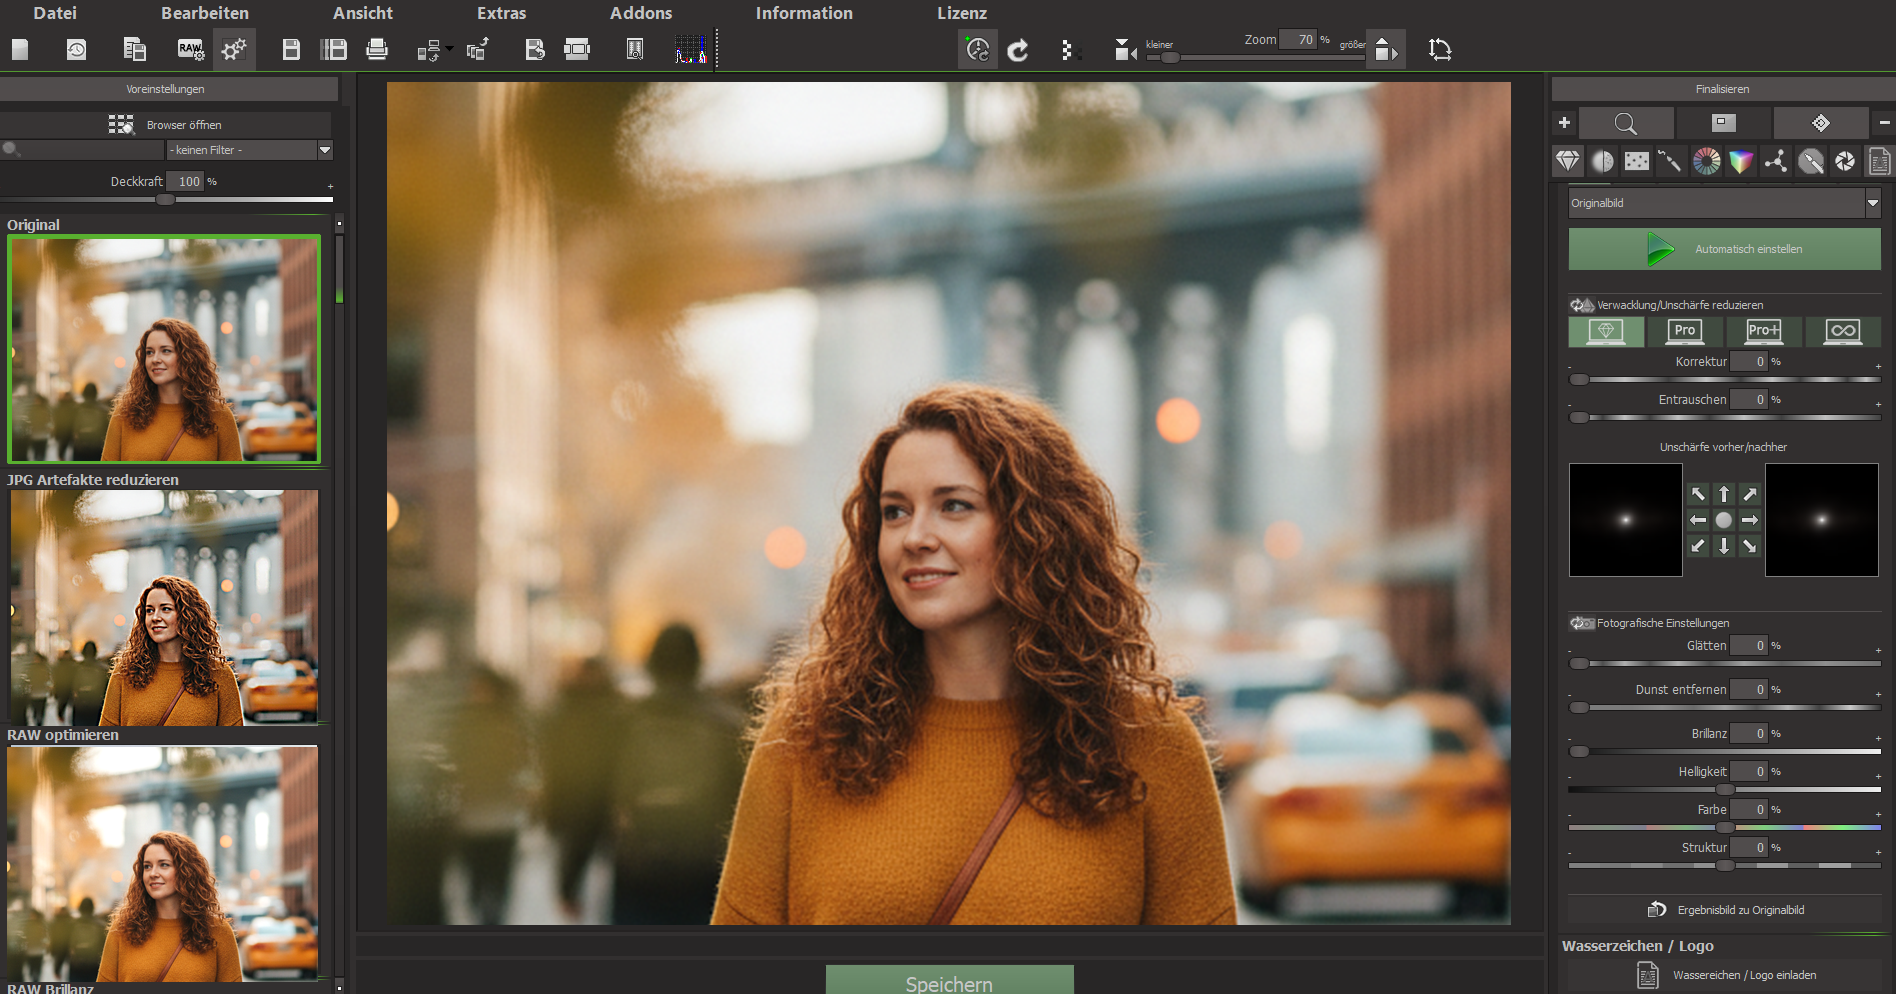The image size is (1896, 994).
Task: Select the color wheel category icon
Action: [1707, 161]
